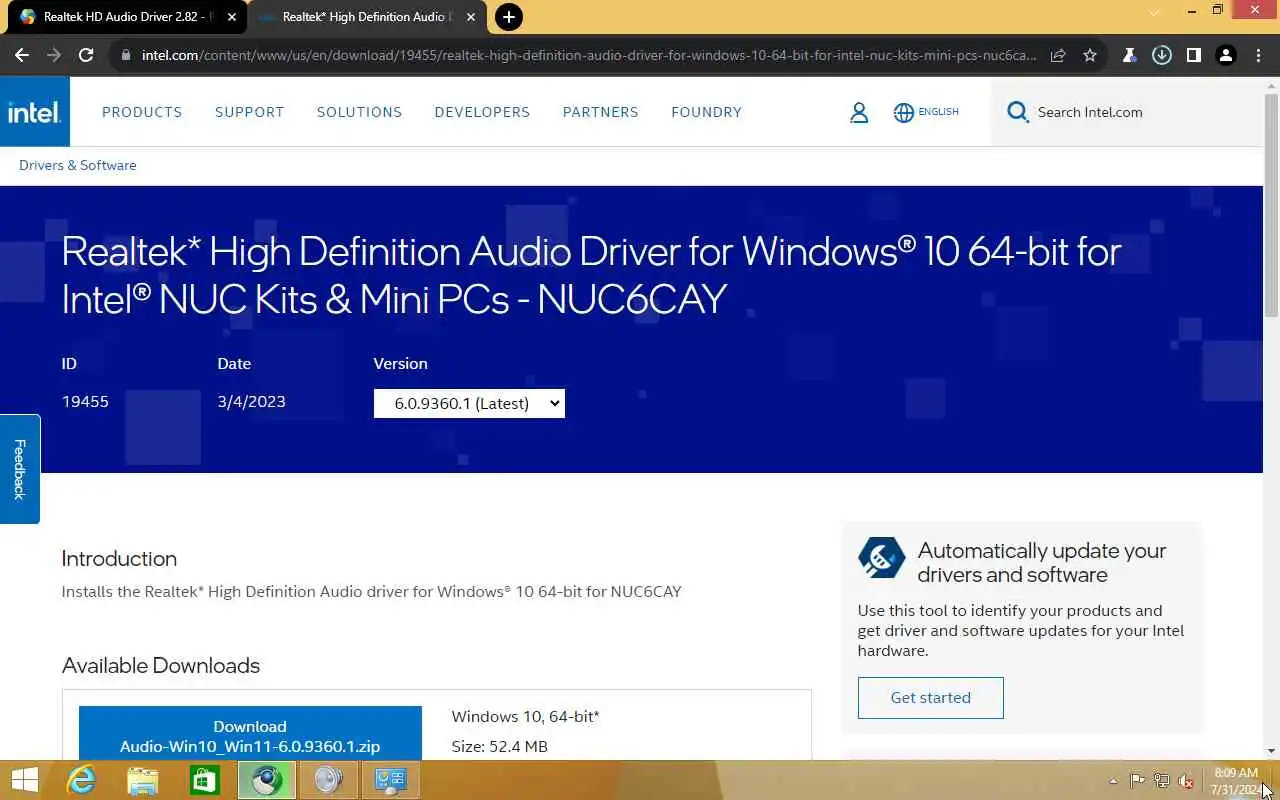Open the Chrome profile avatar

tap(1225, 56)
